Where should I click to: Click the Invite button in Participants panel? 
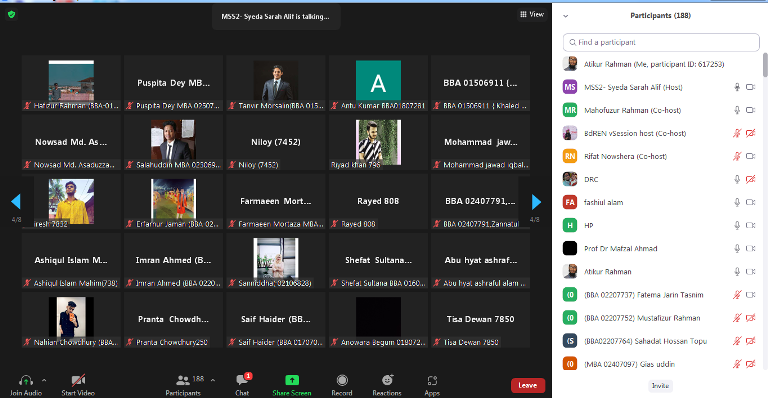pyautogui.click(x=660, y=386)
